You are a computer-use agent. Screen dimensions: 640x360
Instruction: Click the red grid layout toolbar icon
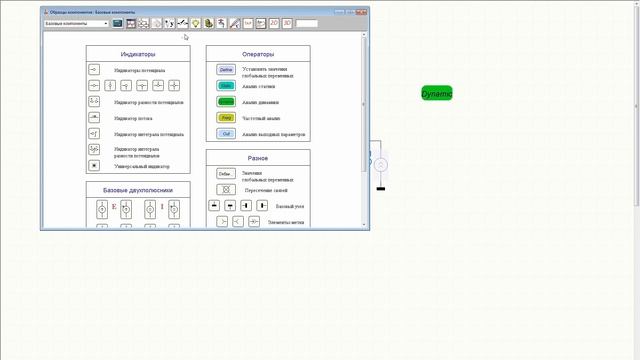click(x=131, y=24)
